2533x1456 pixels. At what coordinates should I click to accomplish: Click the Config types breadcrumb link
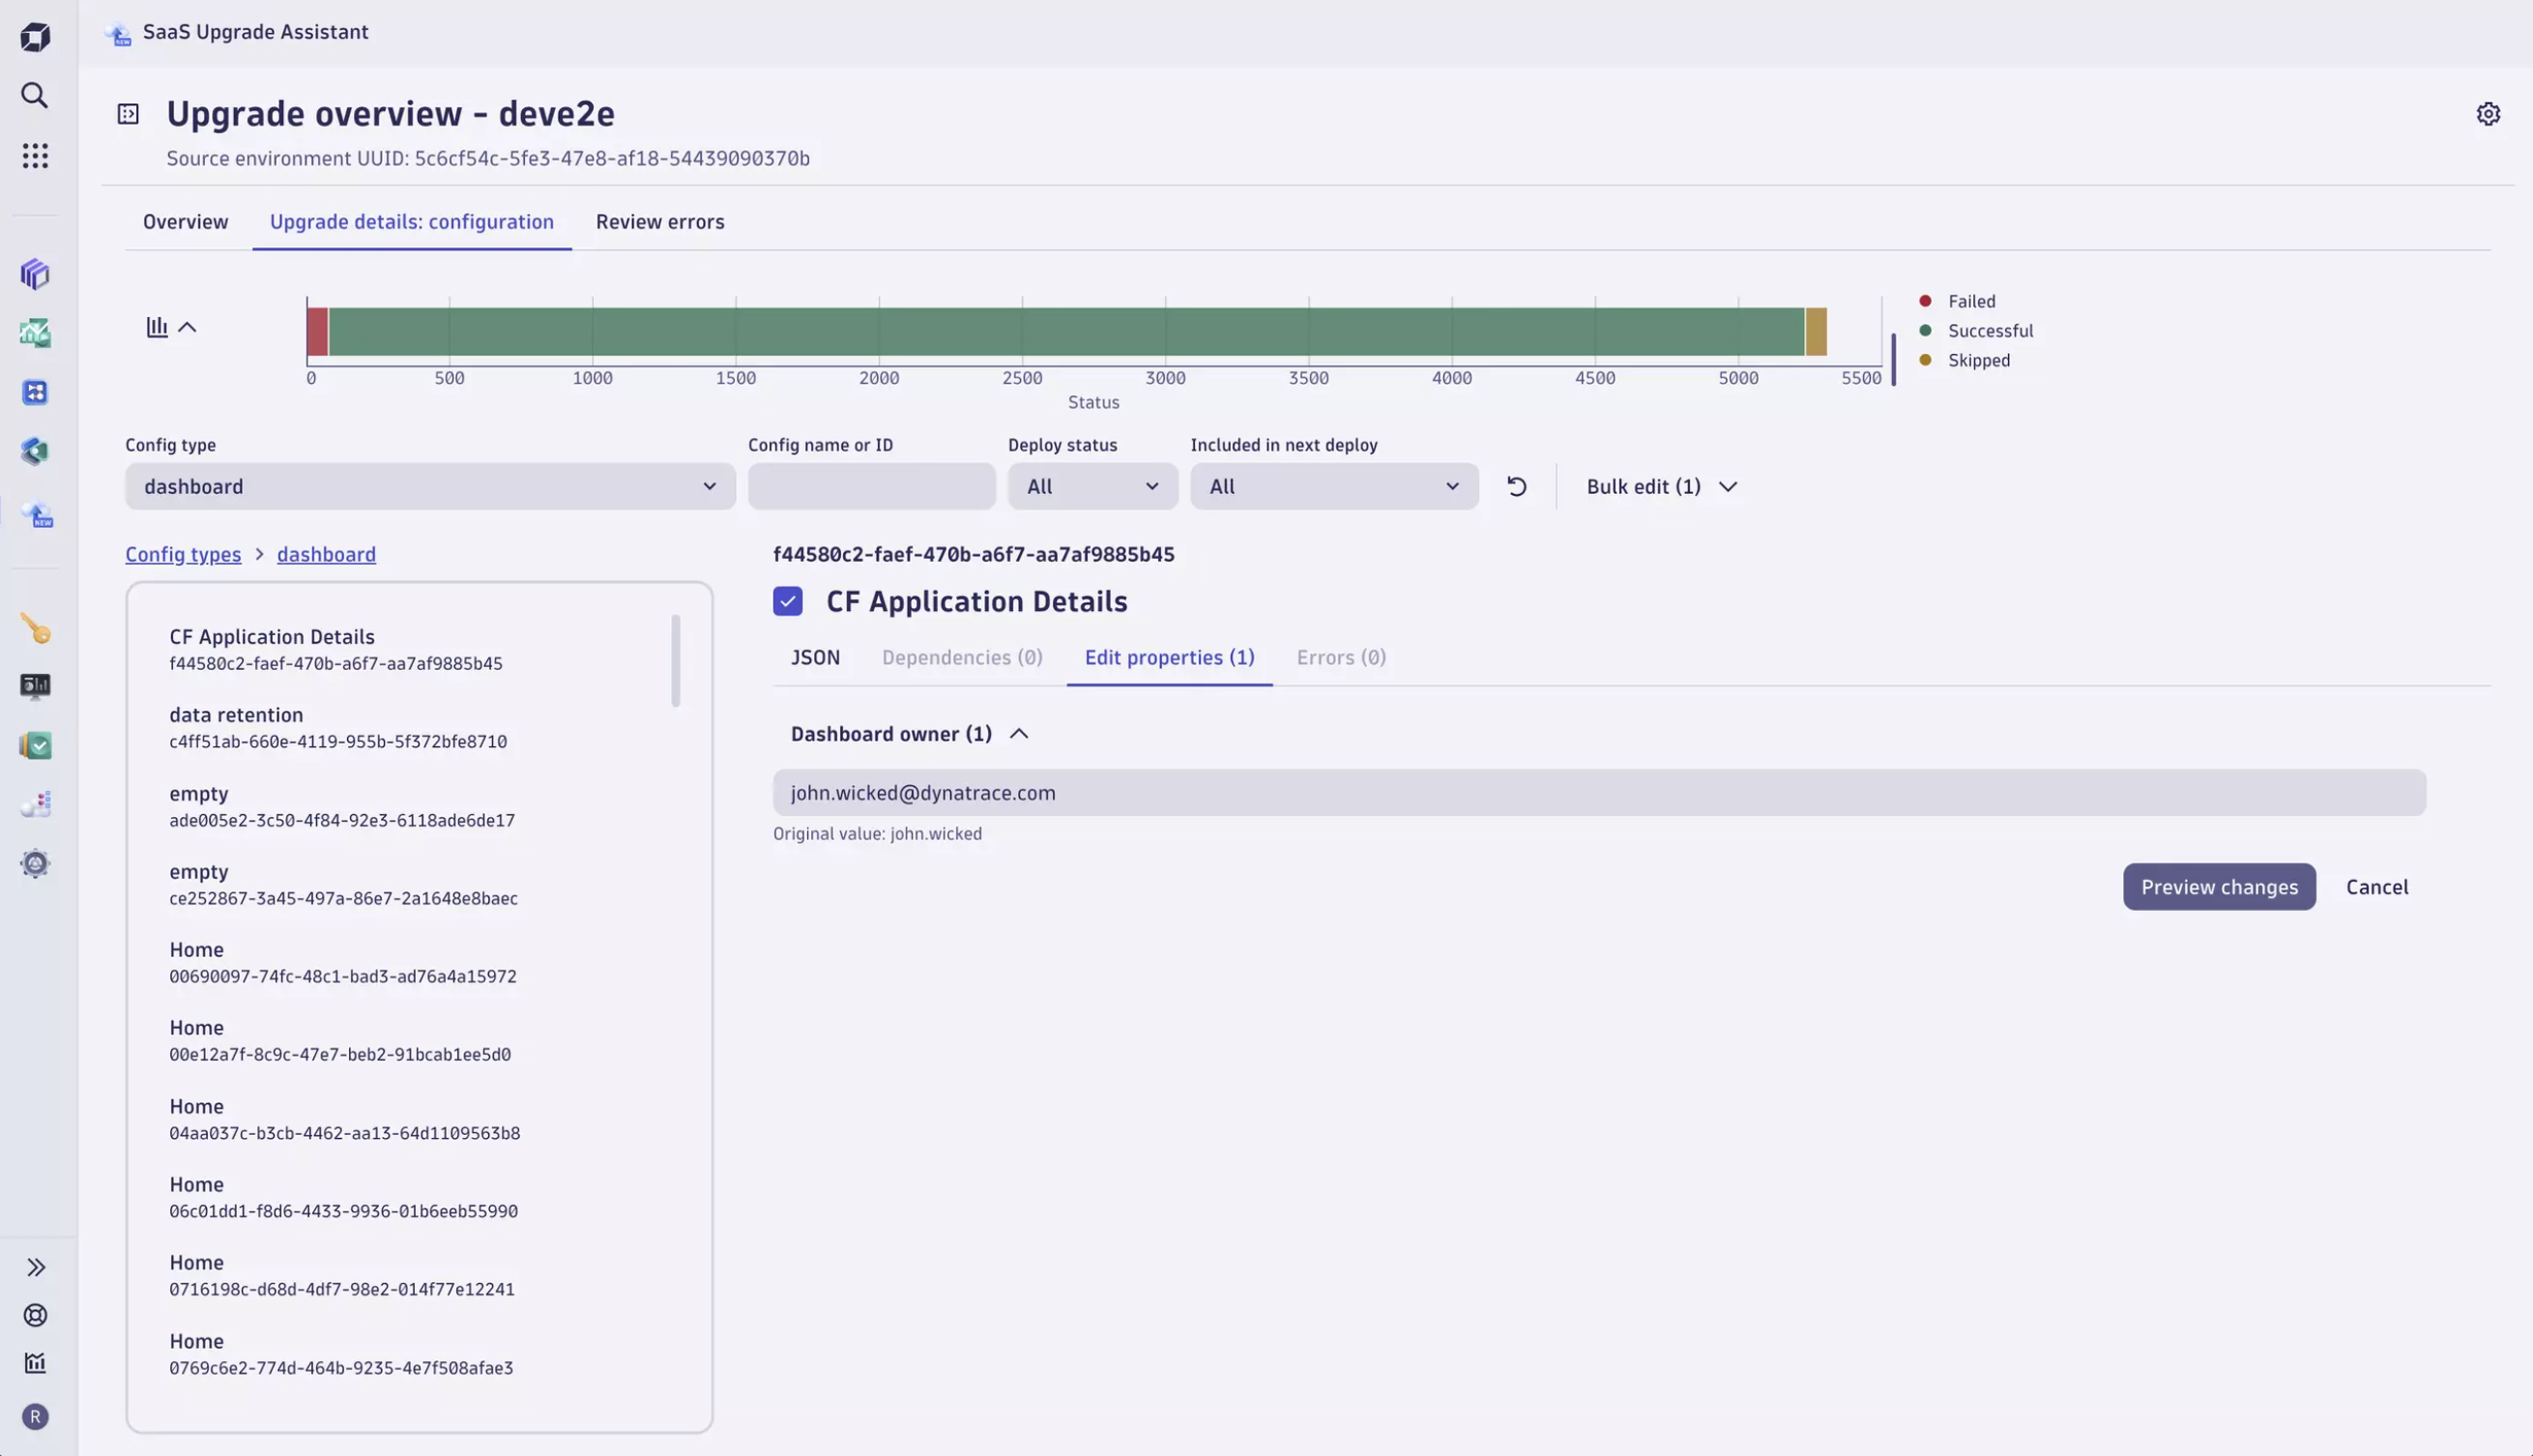(x=183, y=553)
